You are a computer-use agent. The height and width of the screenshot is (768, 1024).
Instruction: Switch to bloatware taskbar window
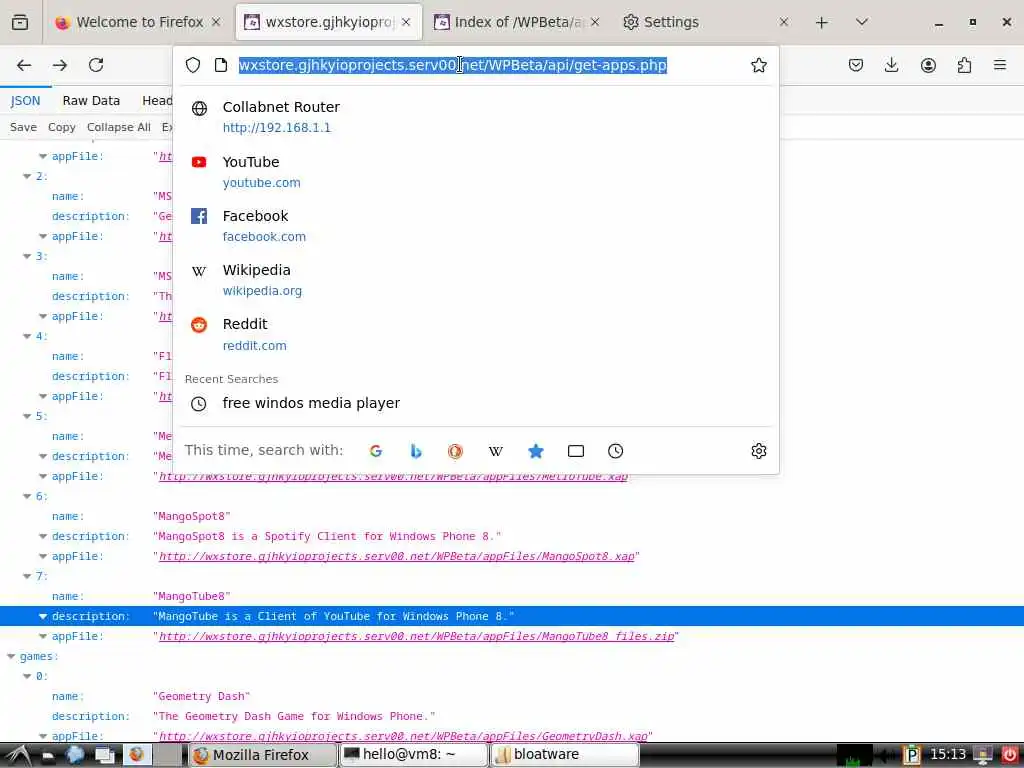pyautogui.click(x=564, y=755)
